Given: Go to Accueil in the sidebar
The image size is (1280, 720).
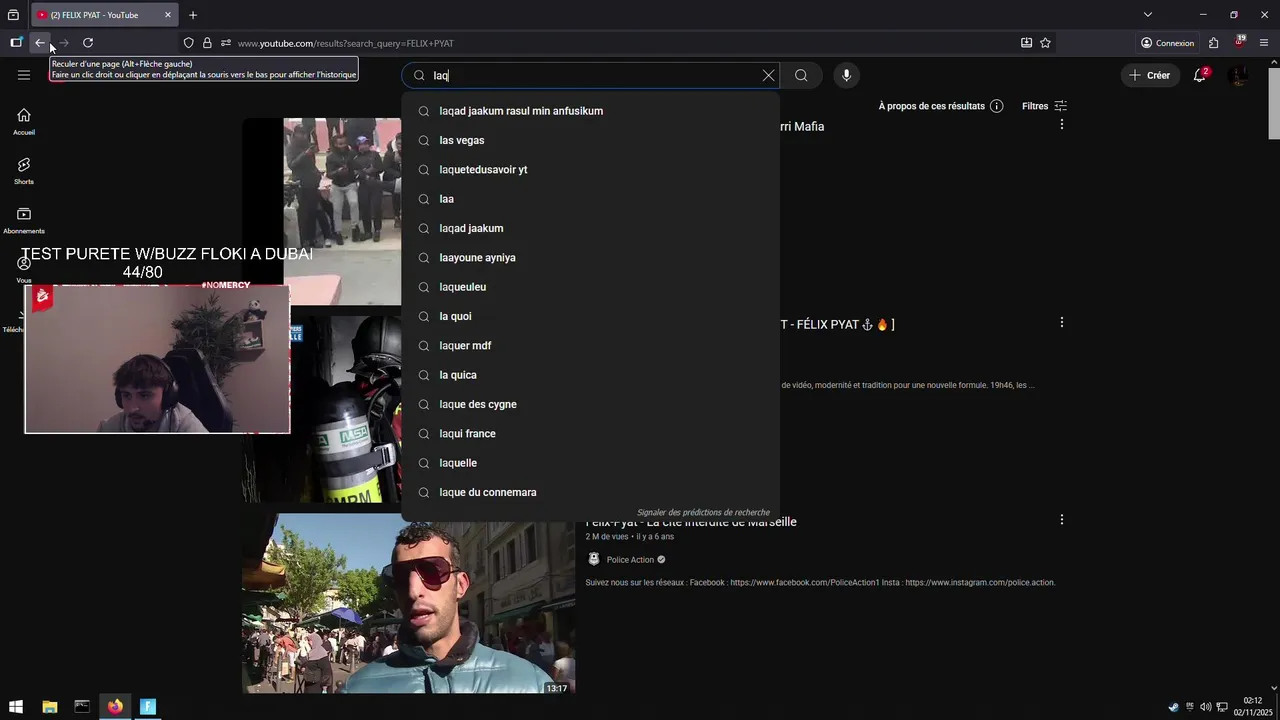Looking at the screenshot, I should click(x=24, y=121).
